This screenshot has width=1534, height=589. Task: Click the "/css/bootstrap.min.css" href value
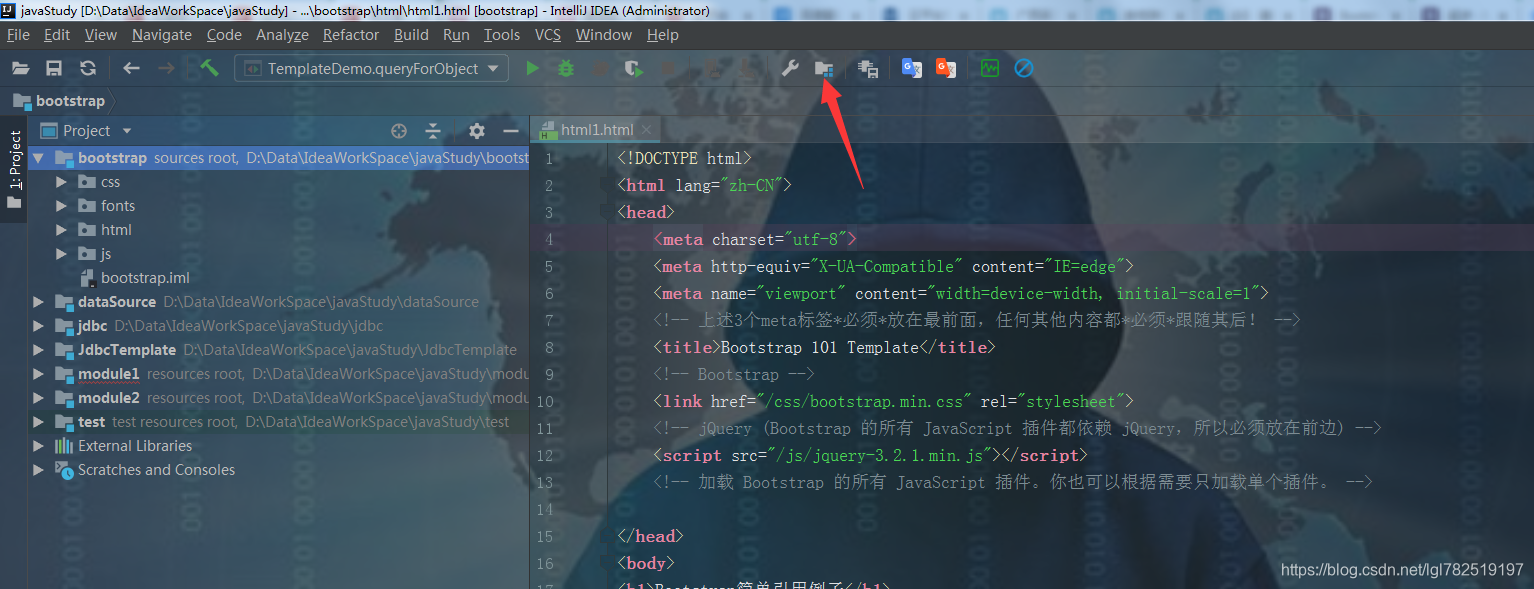click(x=867, y=401)
